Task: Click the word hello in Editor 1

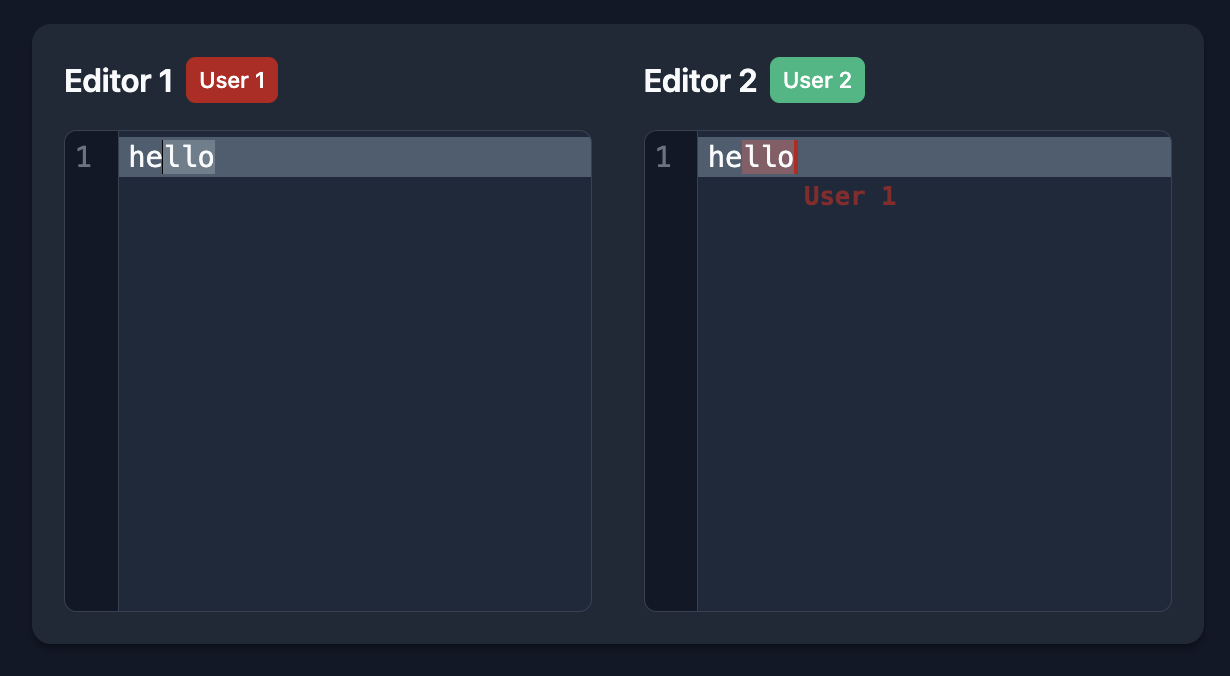Action: 172,157
